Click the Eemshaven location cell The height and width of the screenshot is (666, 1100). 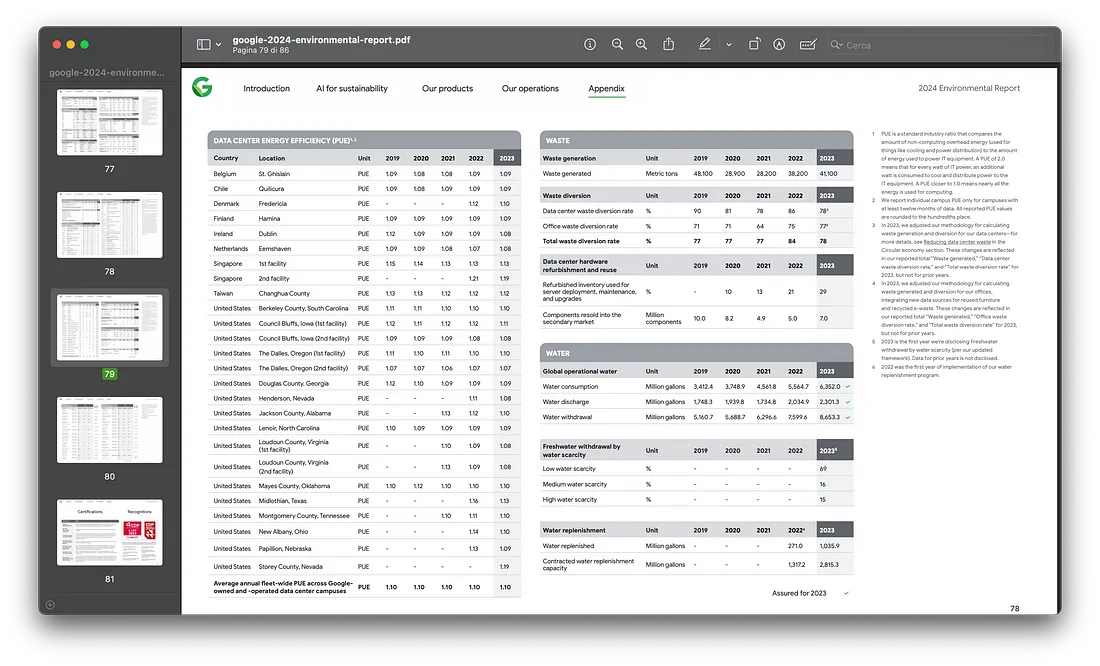[275, 248]
